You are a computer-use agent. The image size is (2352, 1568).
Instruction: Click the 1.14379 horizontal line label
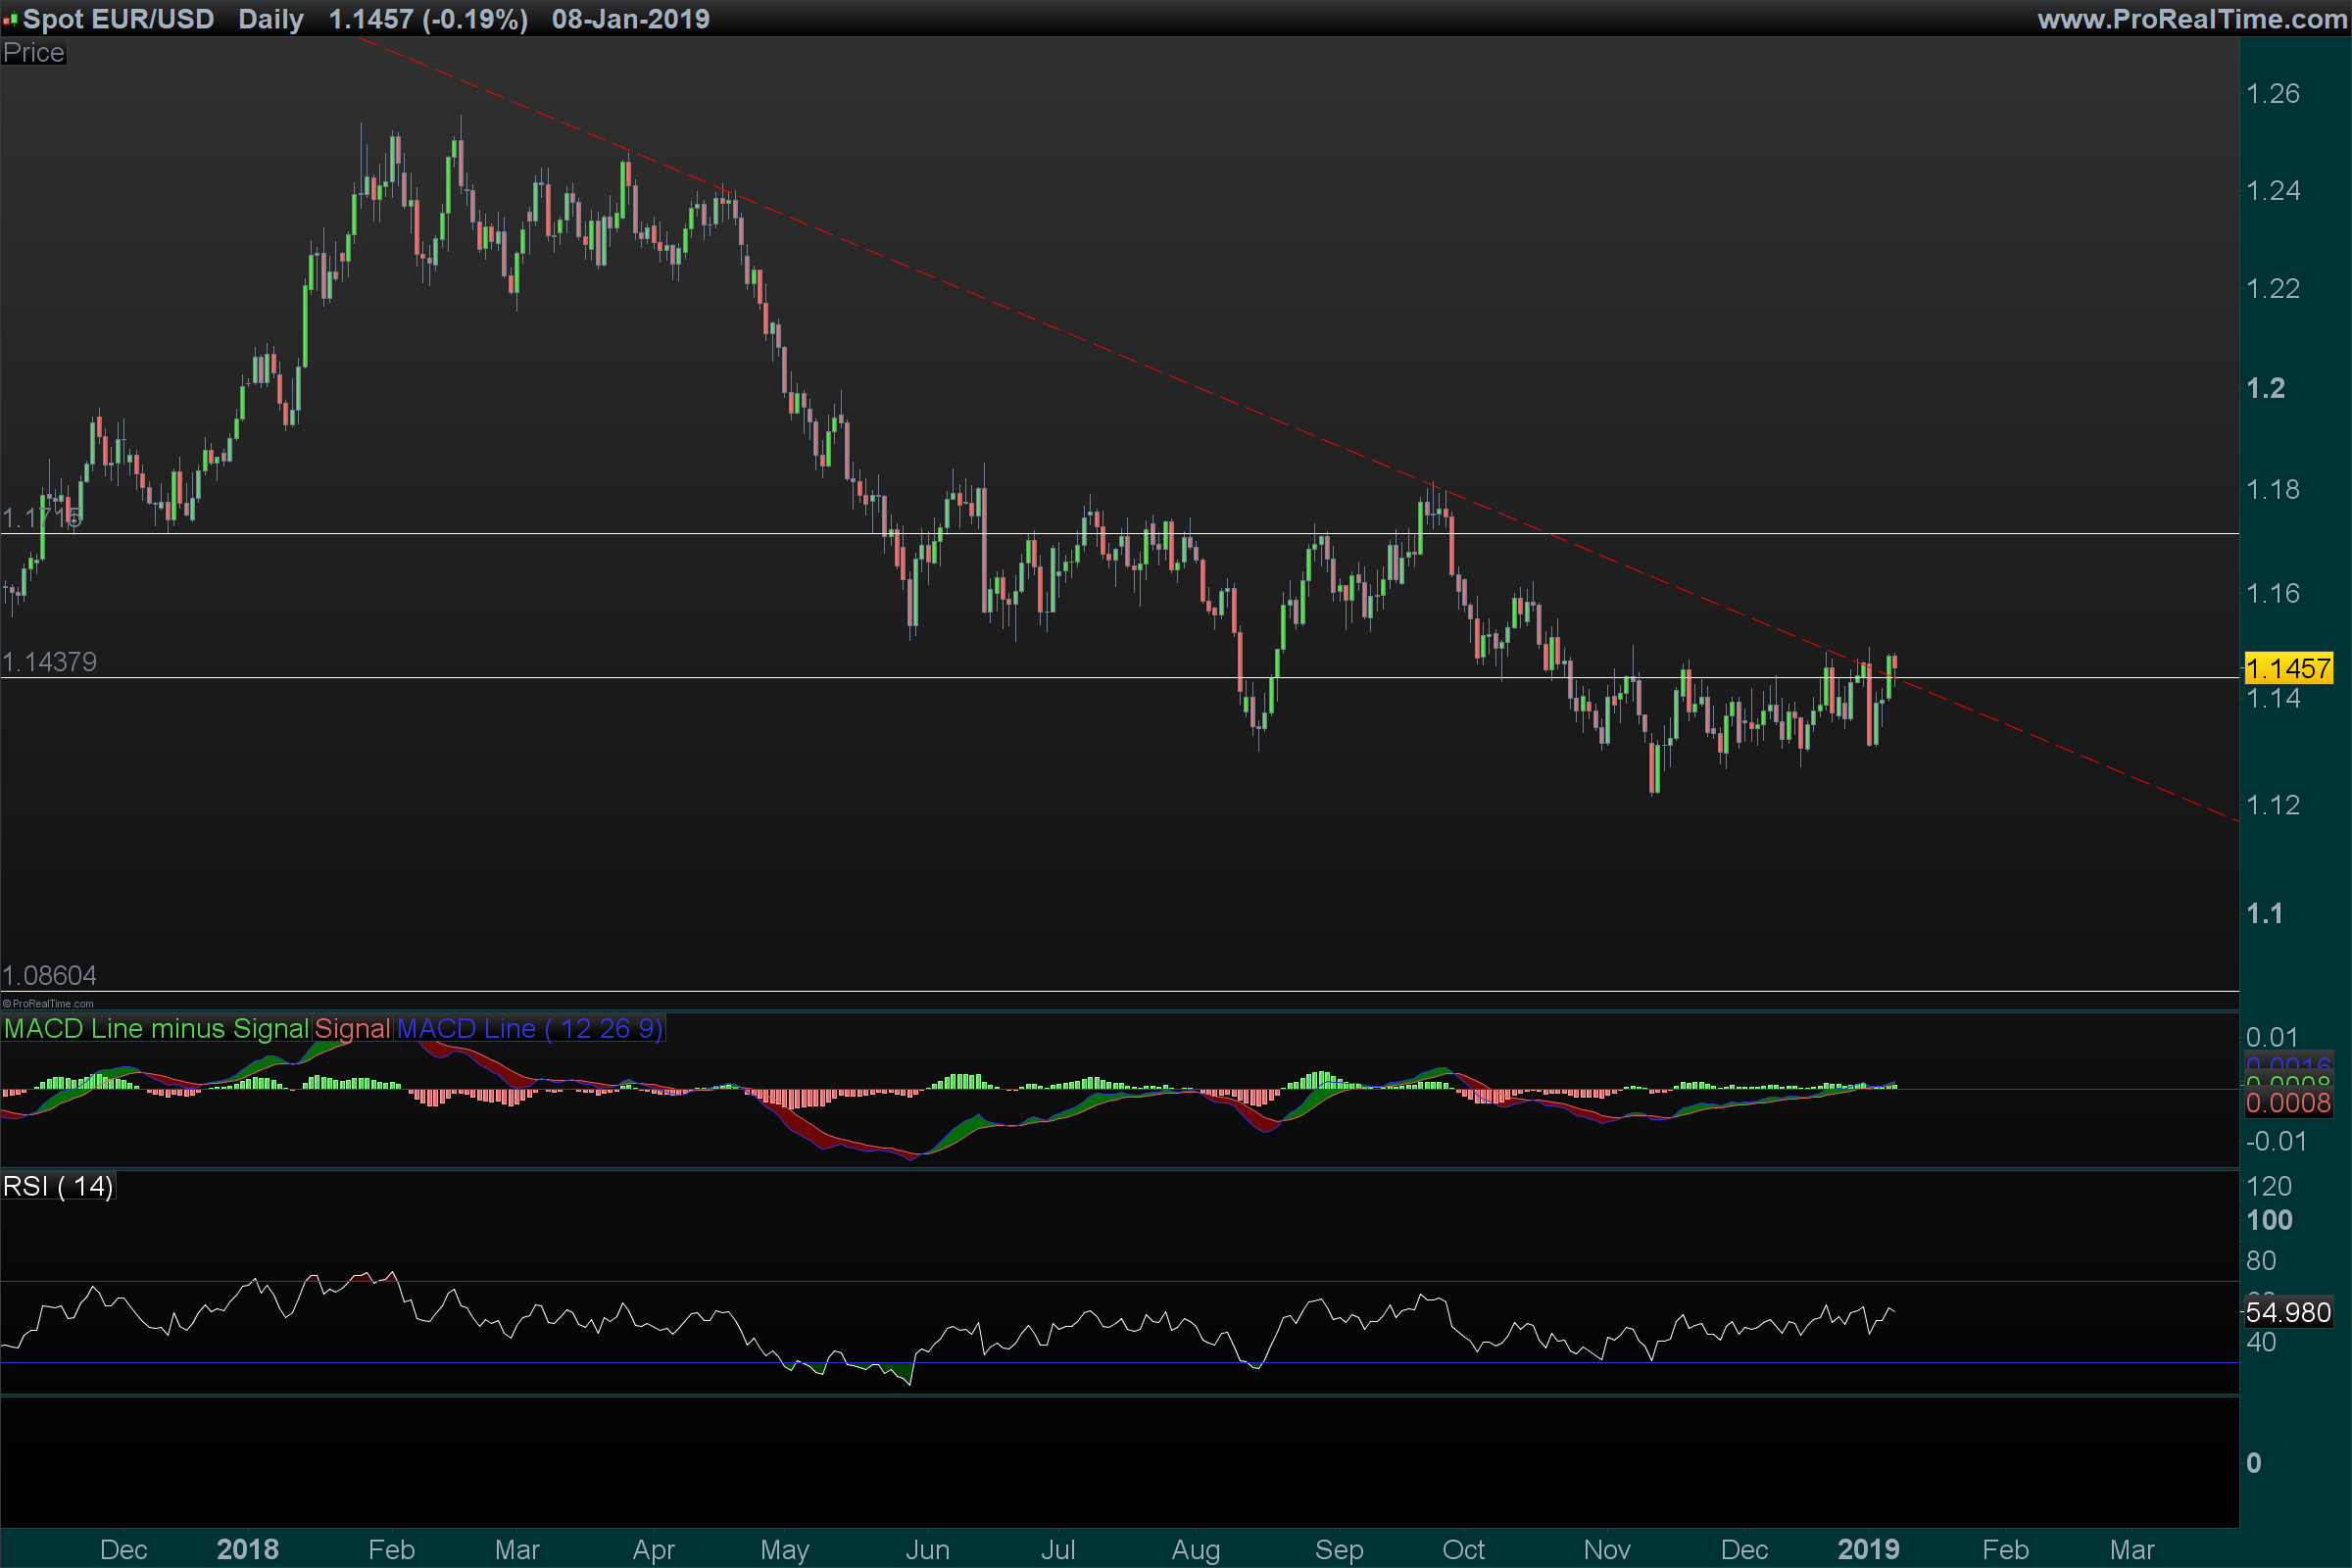50,662
